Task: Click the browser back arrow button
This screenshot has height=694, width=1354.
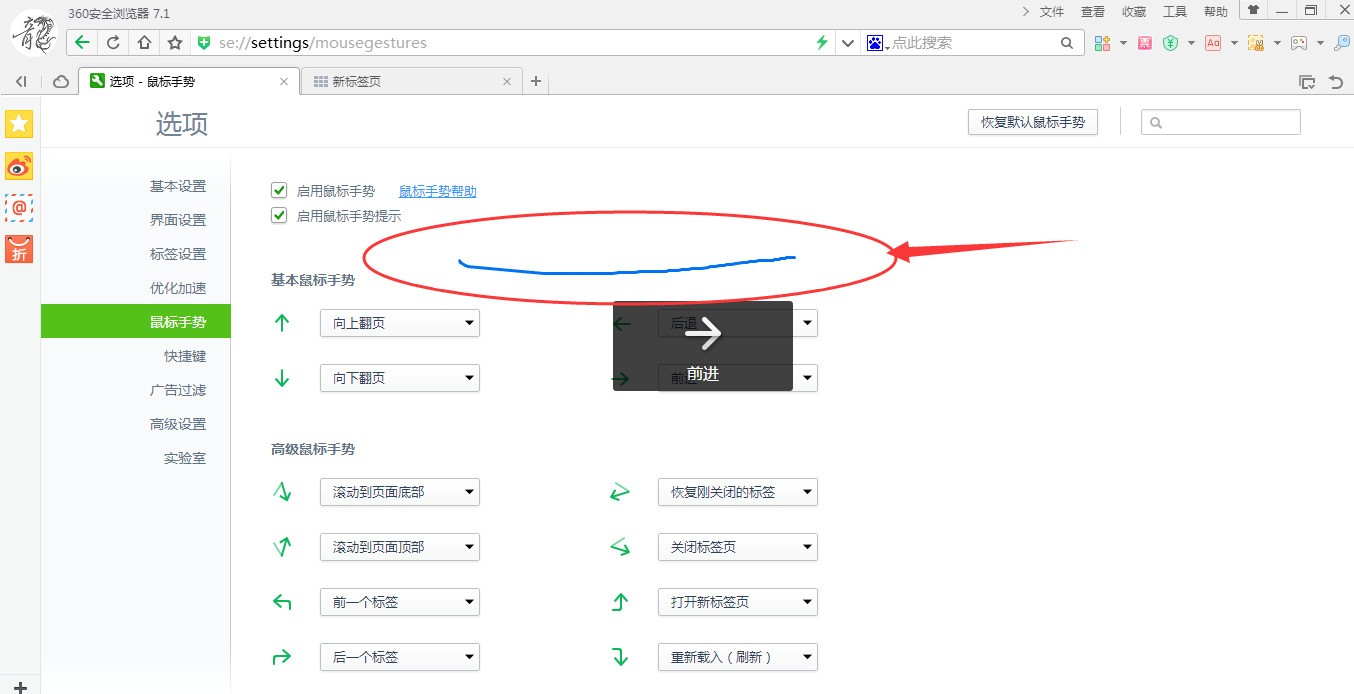Action: (x=82, y=43)
